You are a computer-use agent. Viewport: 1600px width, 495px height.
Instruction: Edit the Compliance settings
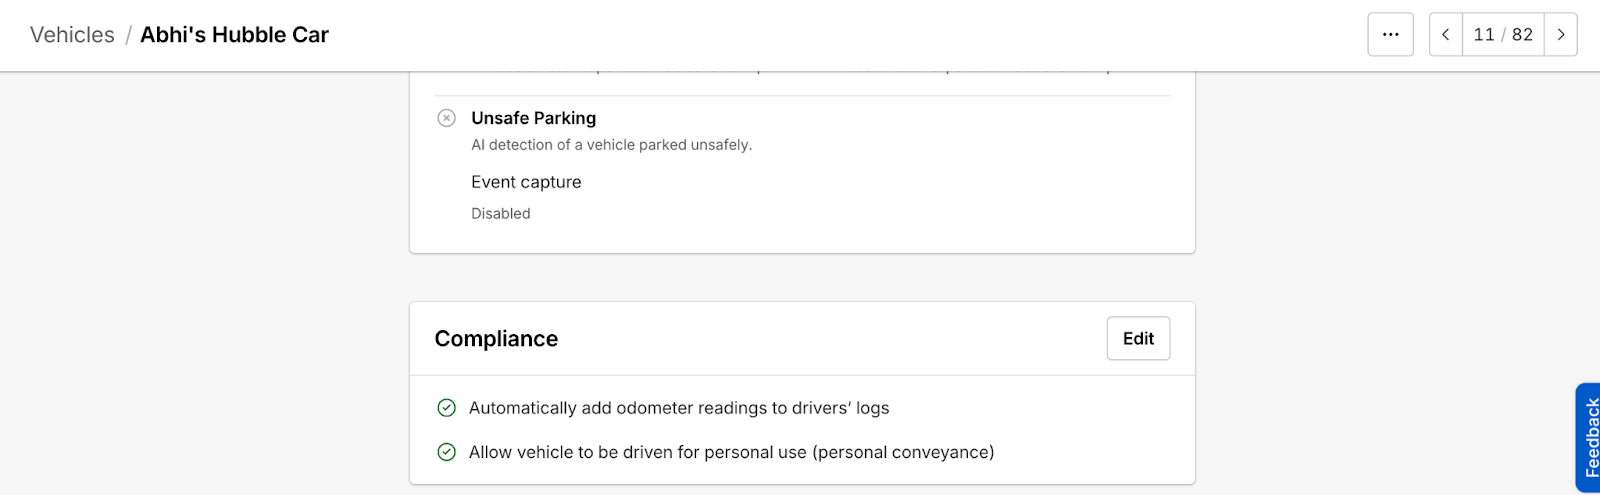(1138, 338)
